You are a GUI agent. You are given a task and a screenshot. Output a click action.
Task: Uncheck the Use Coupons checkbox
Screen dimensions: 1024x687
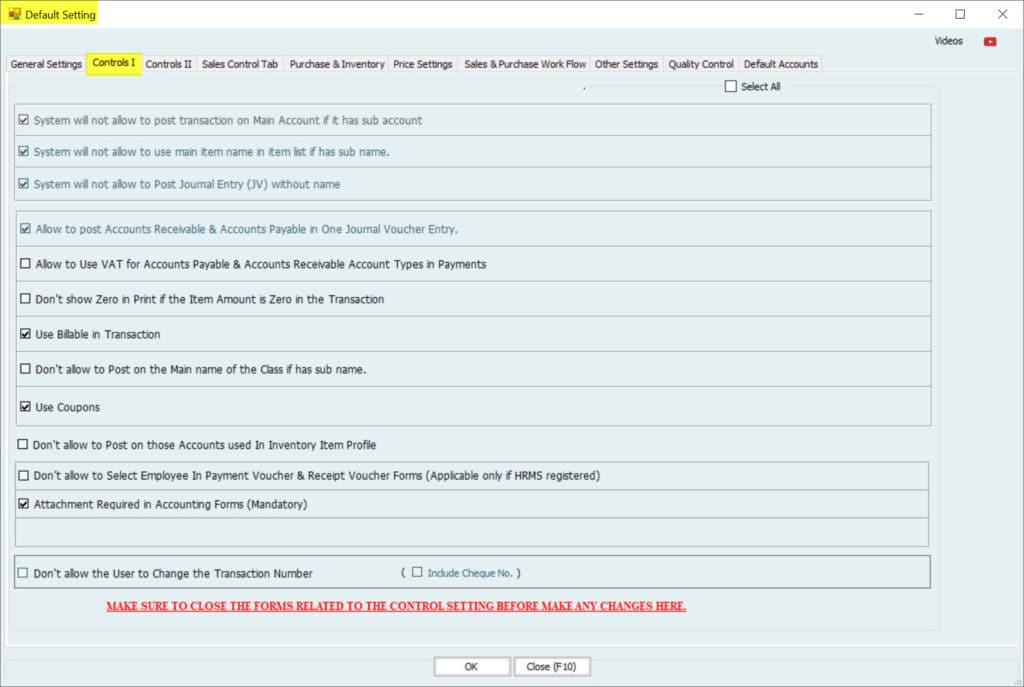[25, 406]
